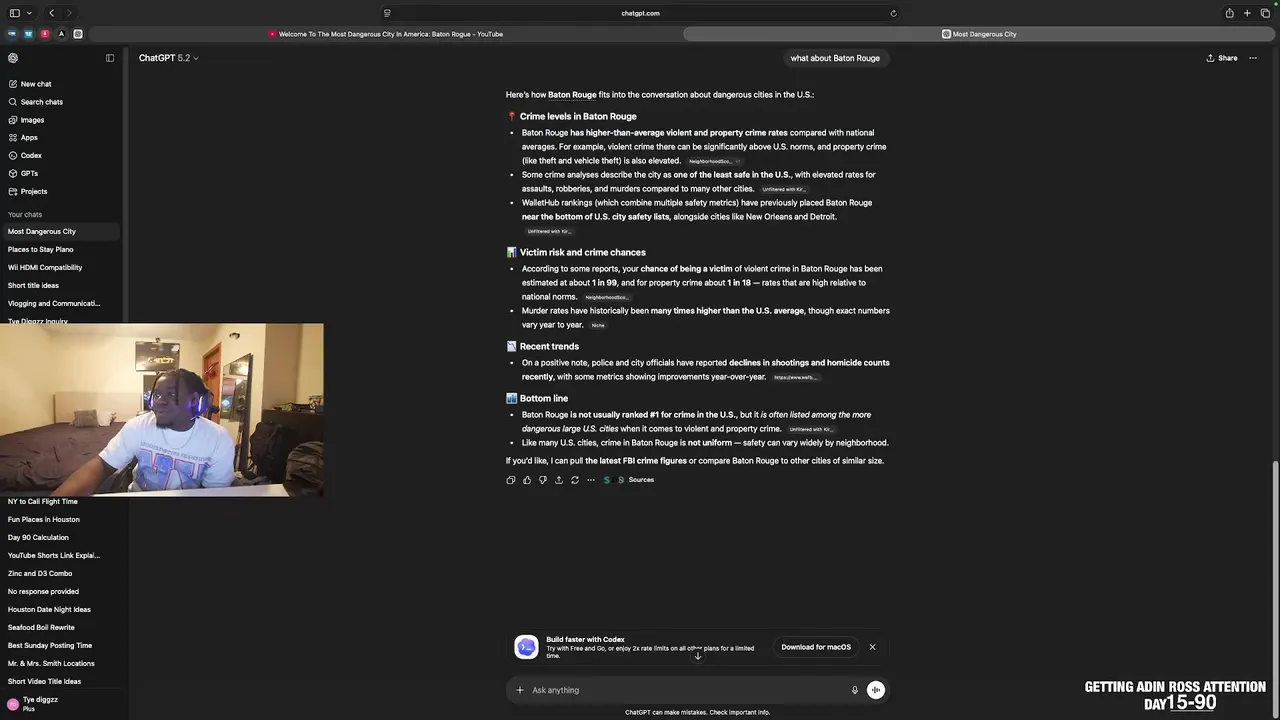Reload the chatgpt.com page
Viewport: 1280px width, 720px height.
[893, 13]
